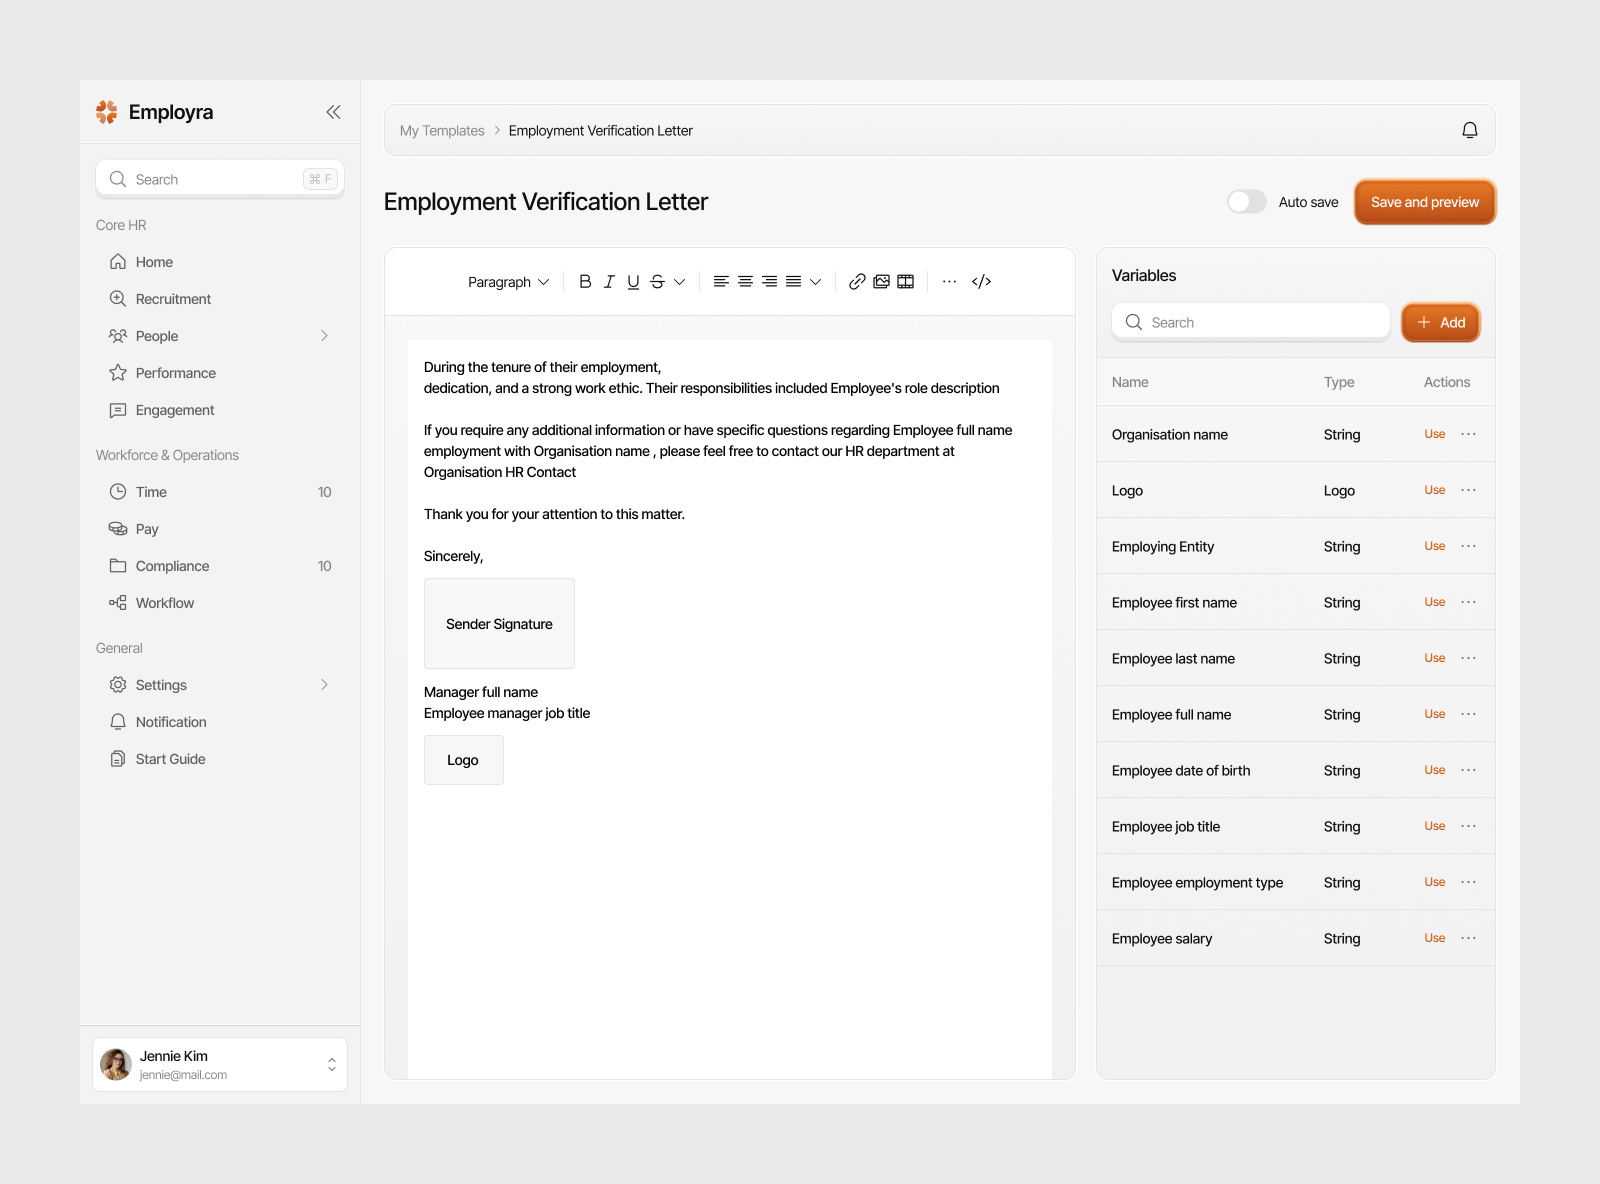Open the Performance section
The image size is (1600, 1184).
point(220,373)
